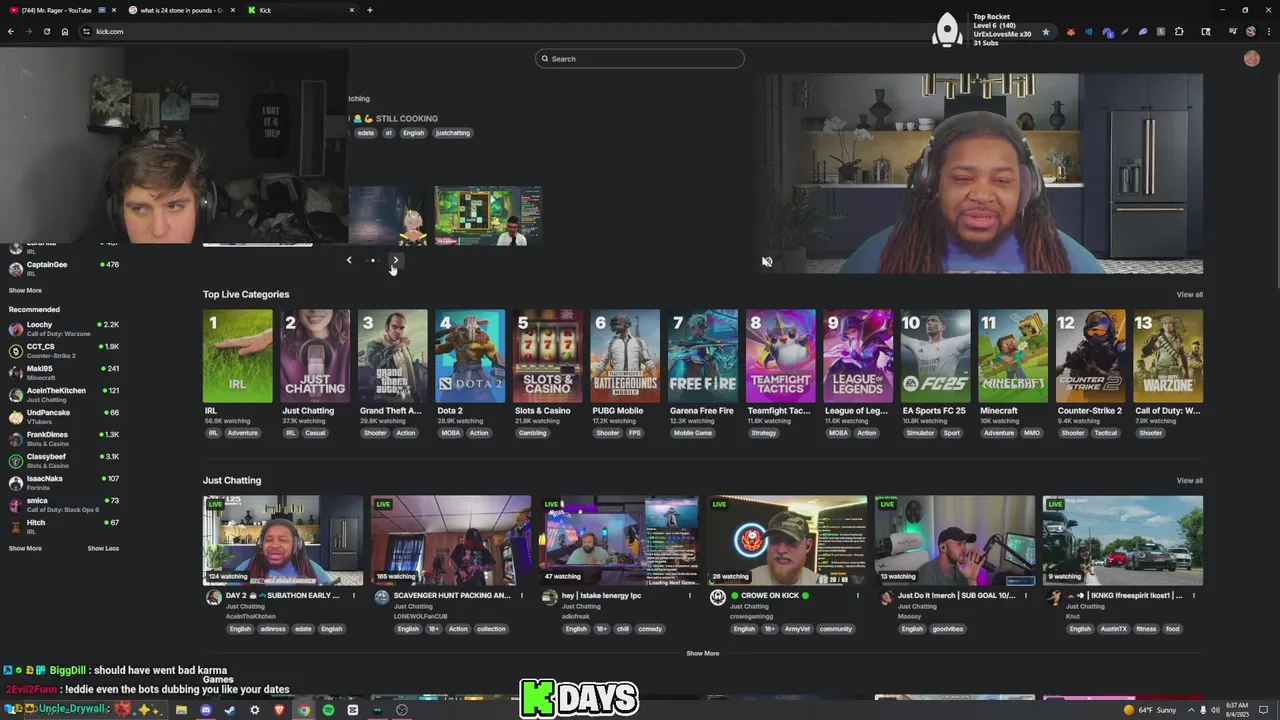The height and width of the screenshot is (720, 1280).
Task: Open IsaacNaks channel in the sidebar
Action: tap(64, 482)
